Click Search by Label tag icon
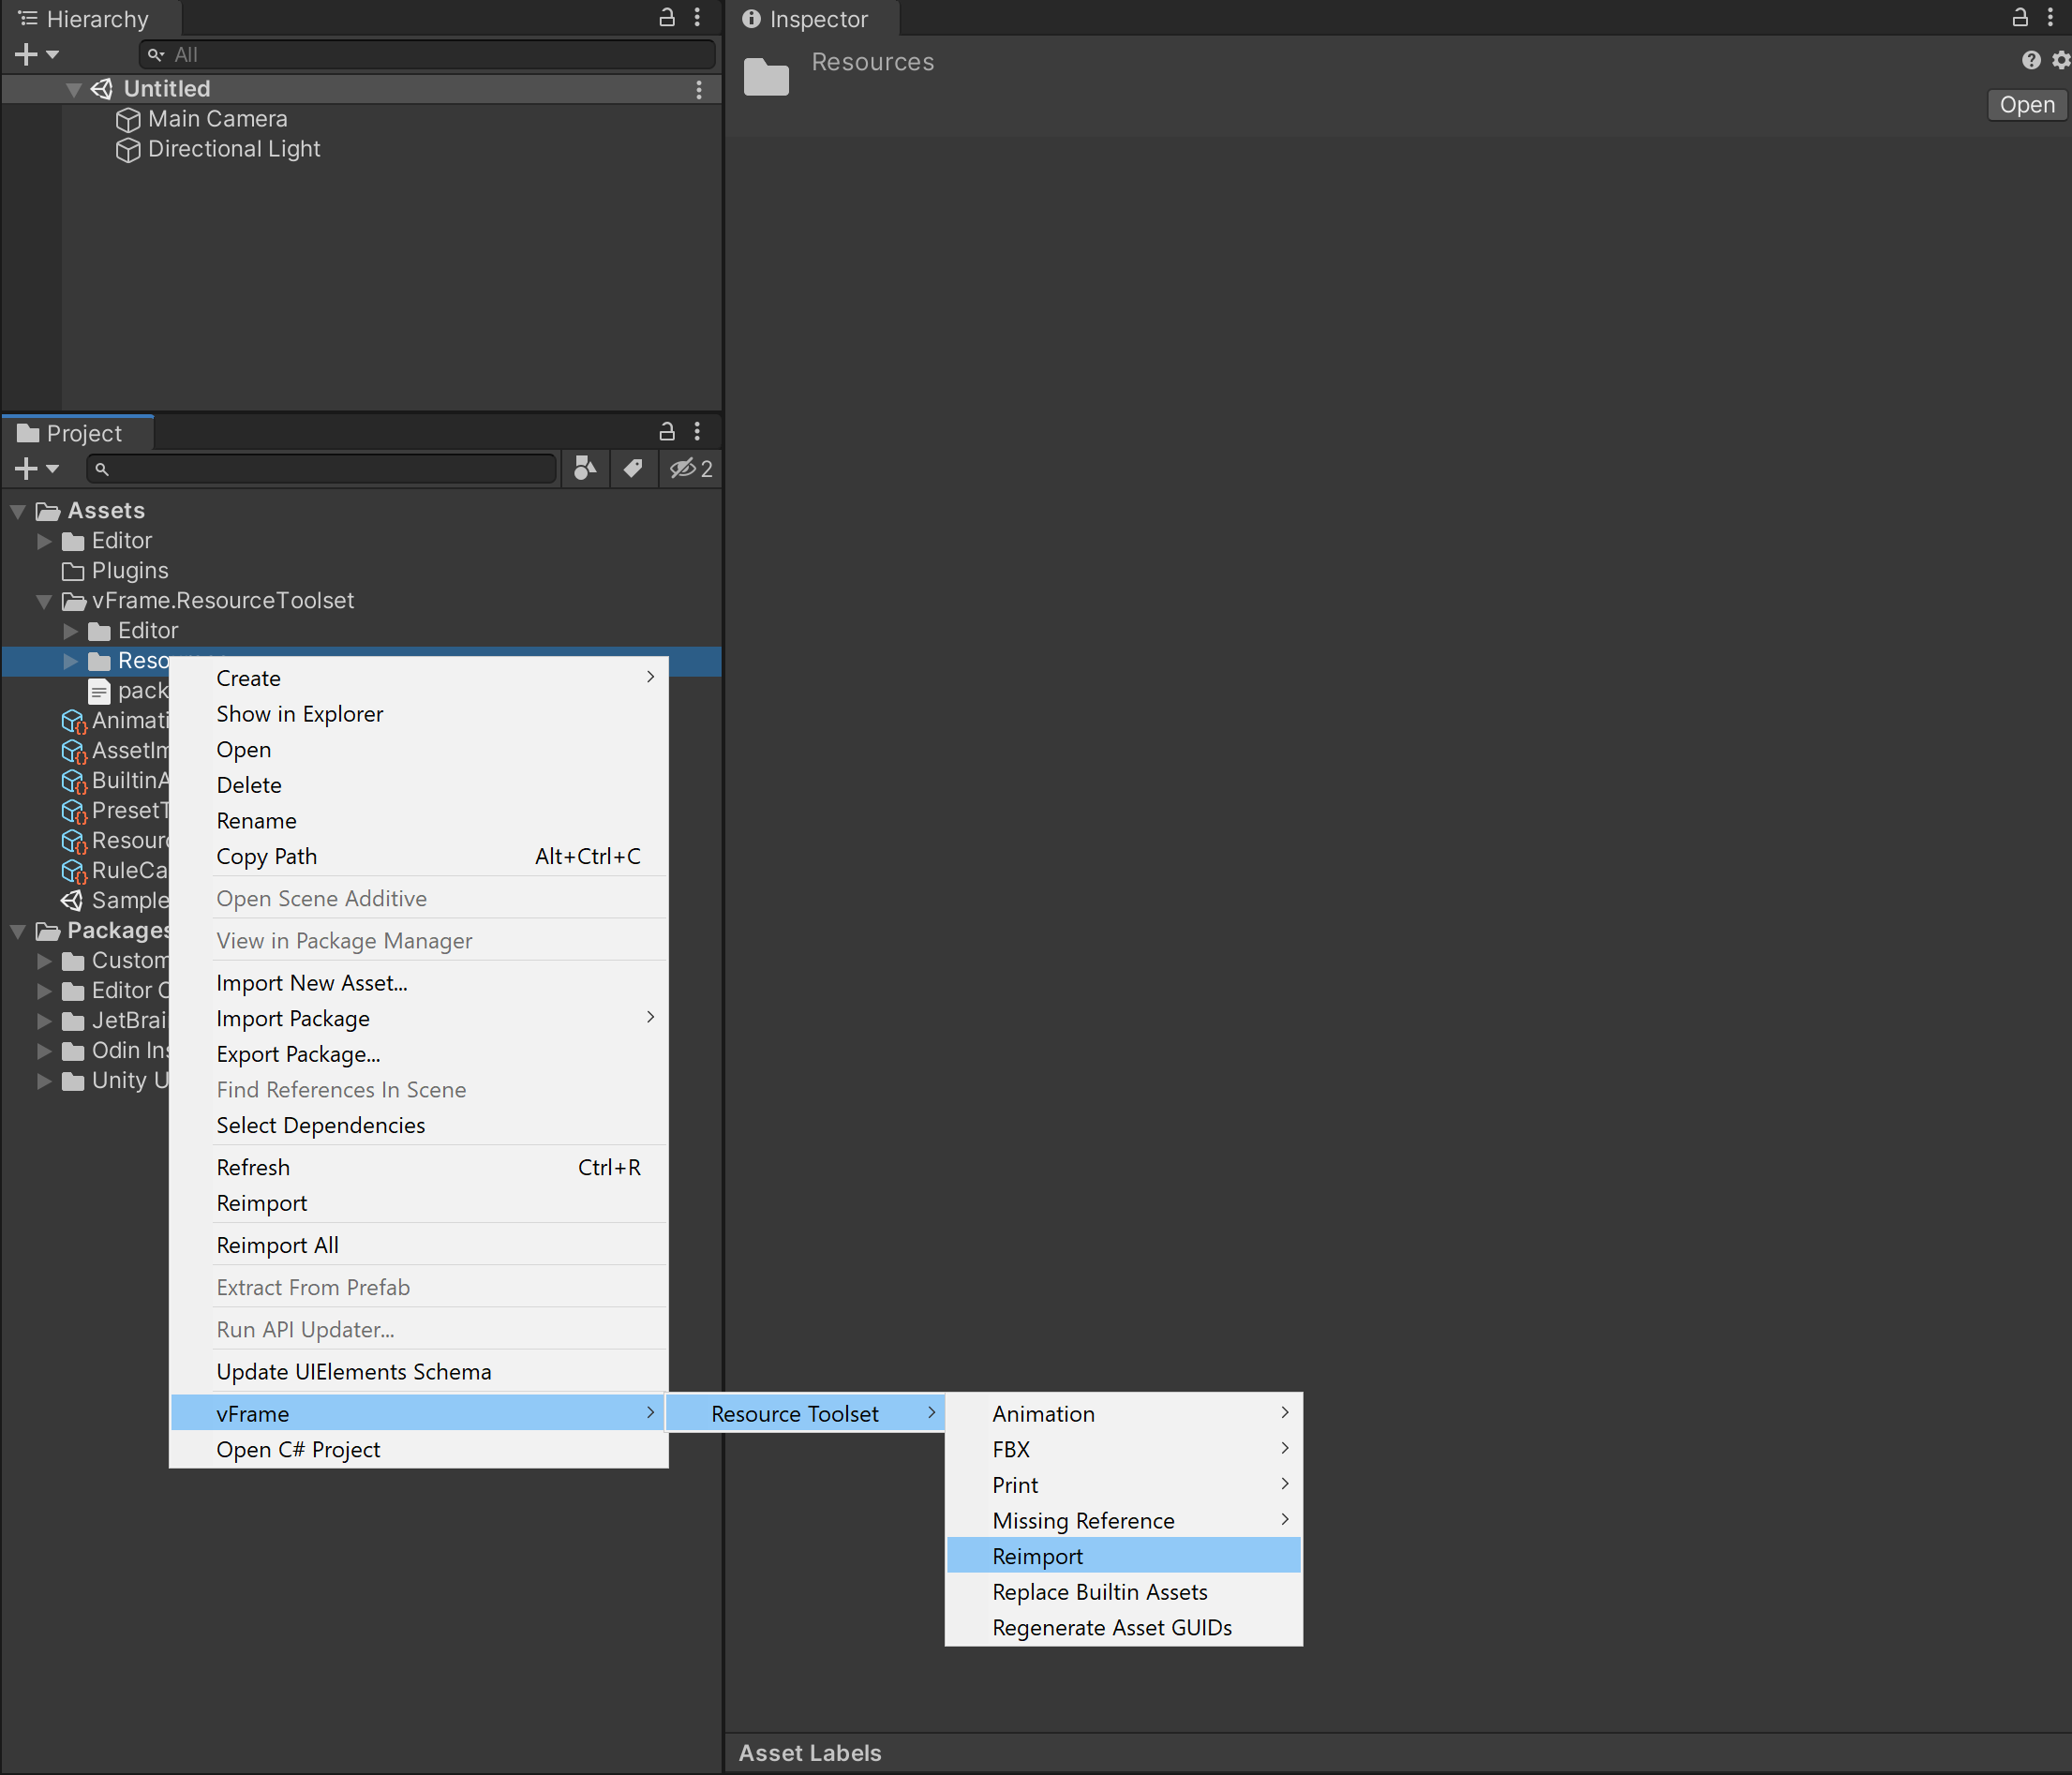 pyautogui.click(x=633, y=468)
